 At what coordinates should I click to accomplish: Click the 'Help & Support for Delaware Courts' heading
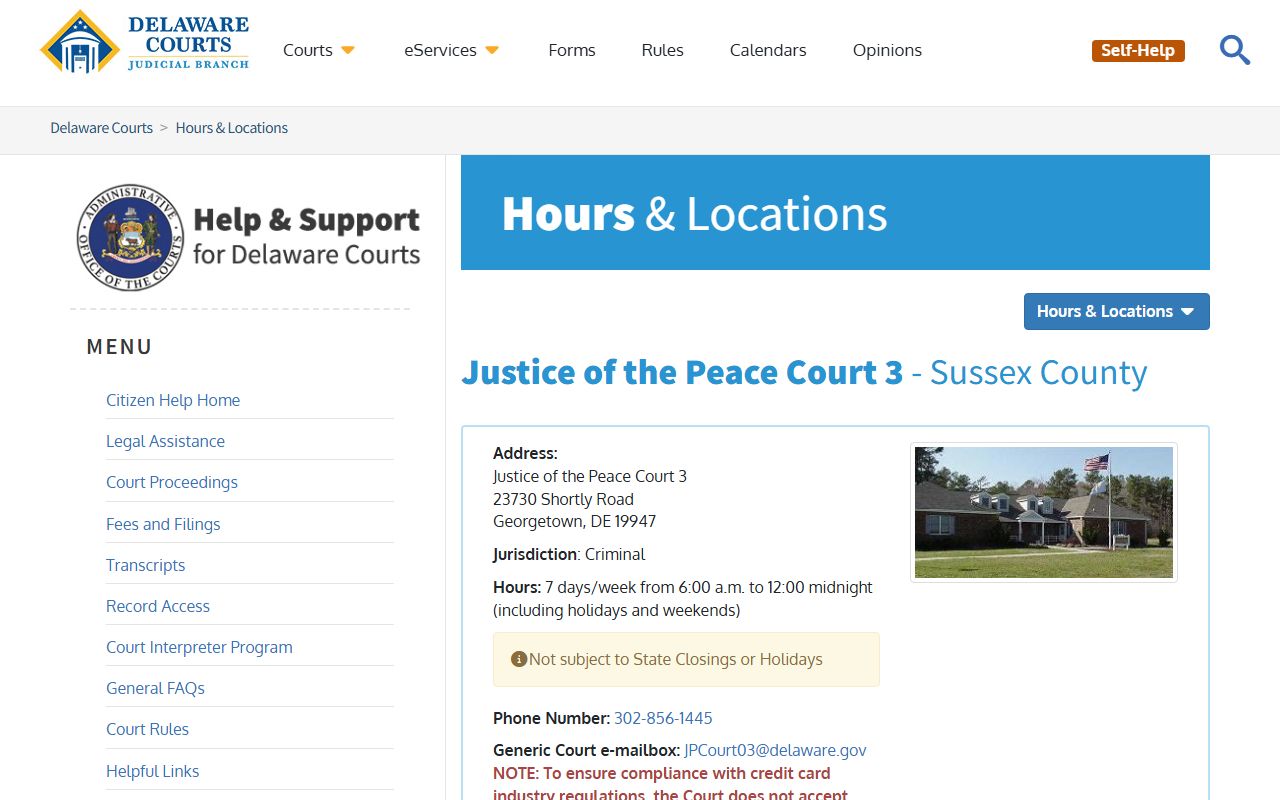pyautogui.click(x=306, y=237)
